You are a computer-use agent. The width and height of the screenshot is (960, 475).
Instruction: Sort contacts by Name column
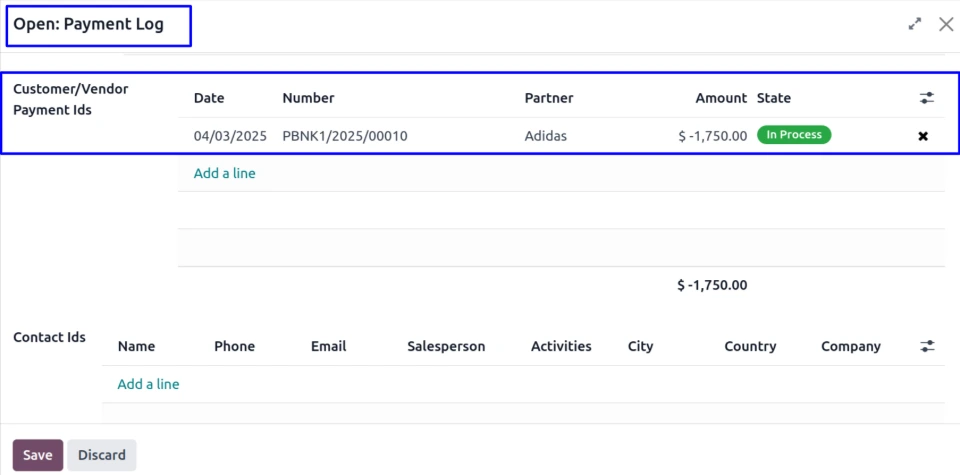[x=136, y=346]
